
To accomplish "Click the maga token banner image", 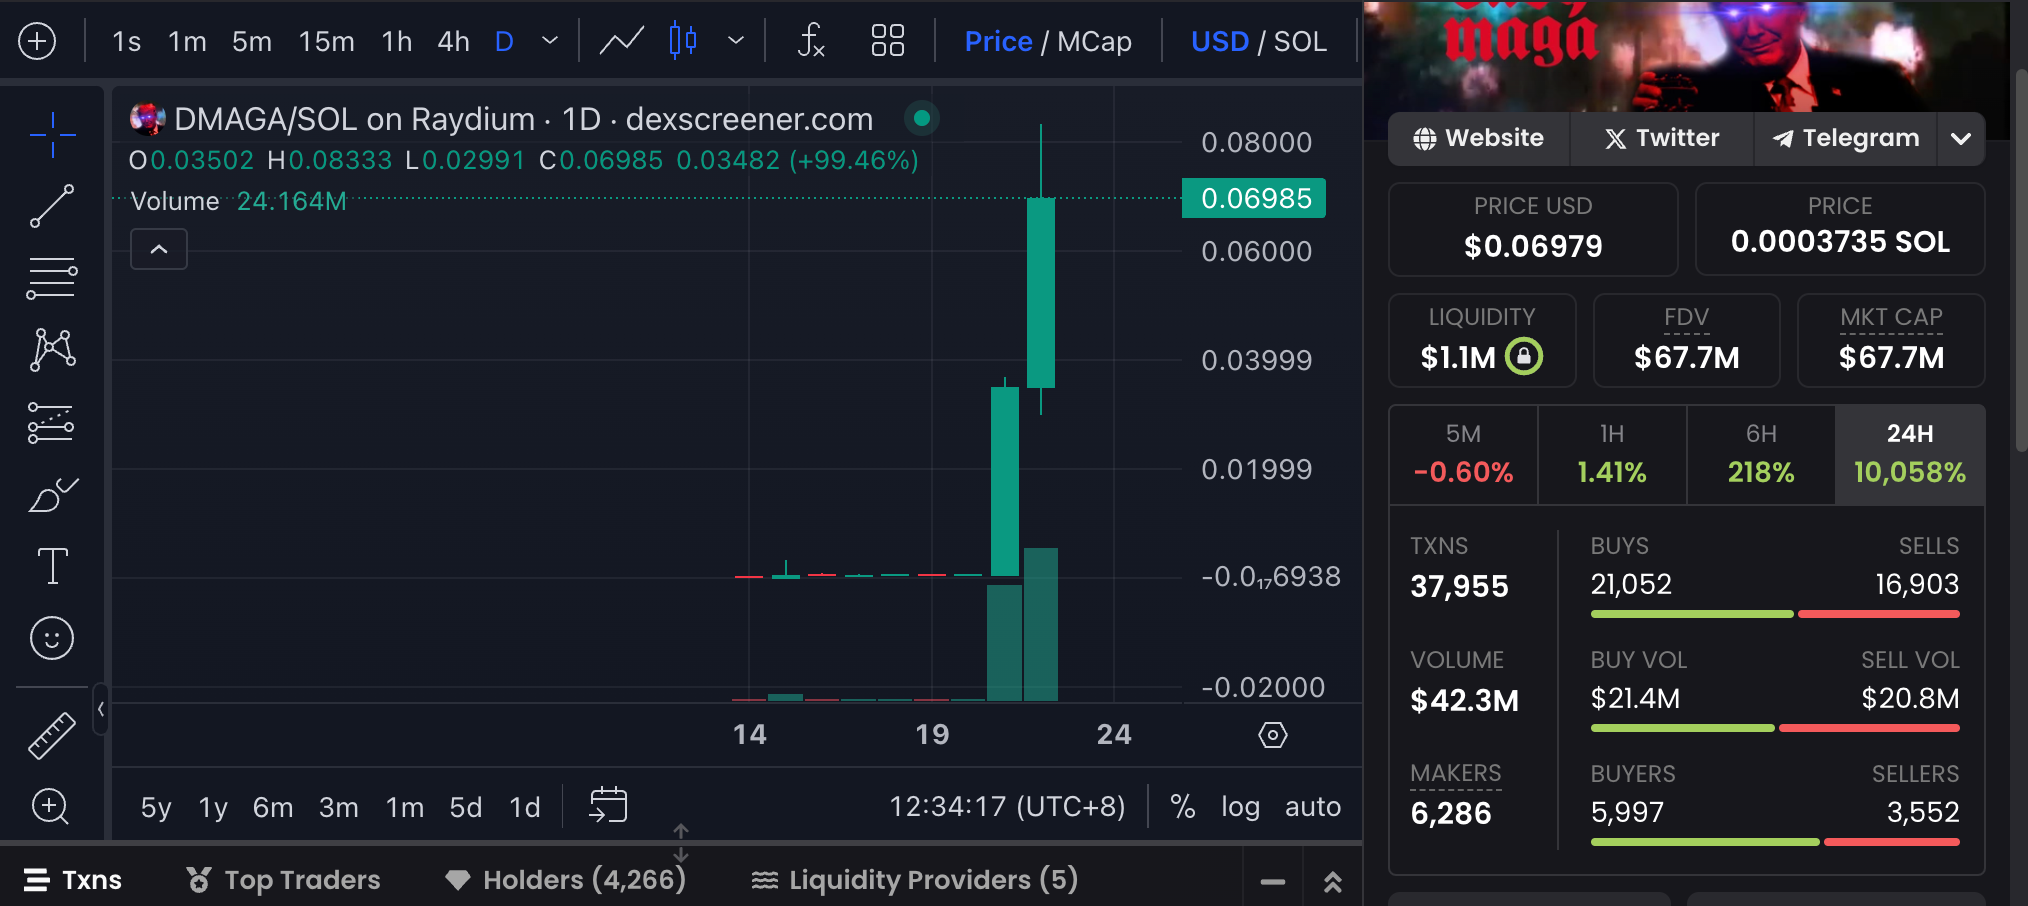I will 1686,55.
